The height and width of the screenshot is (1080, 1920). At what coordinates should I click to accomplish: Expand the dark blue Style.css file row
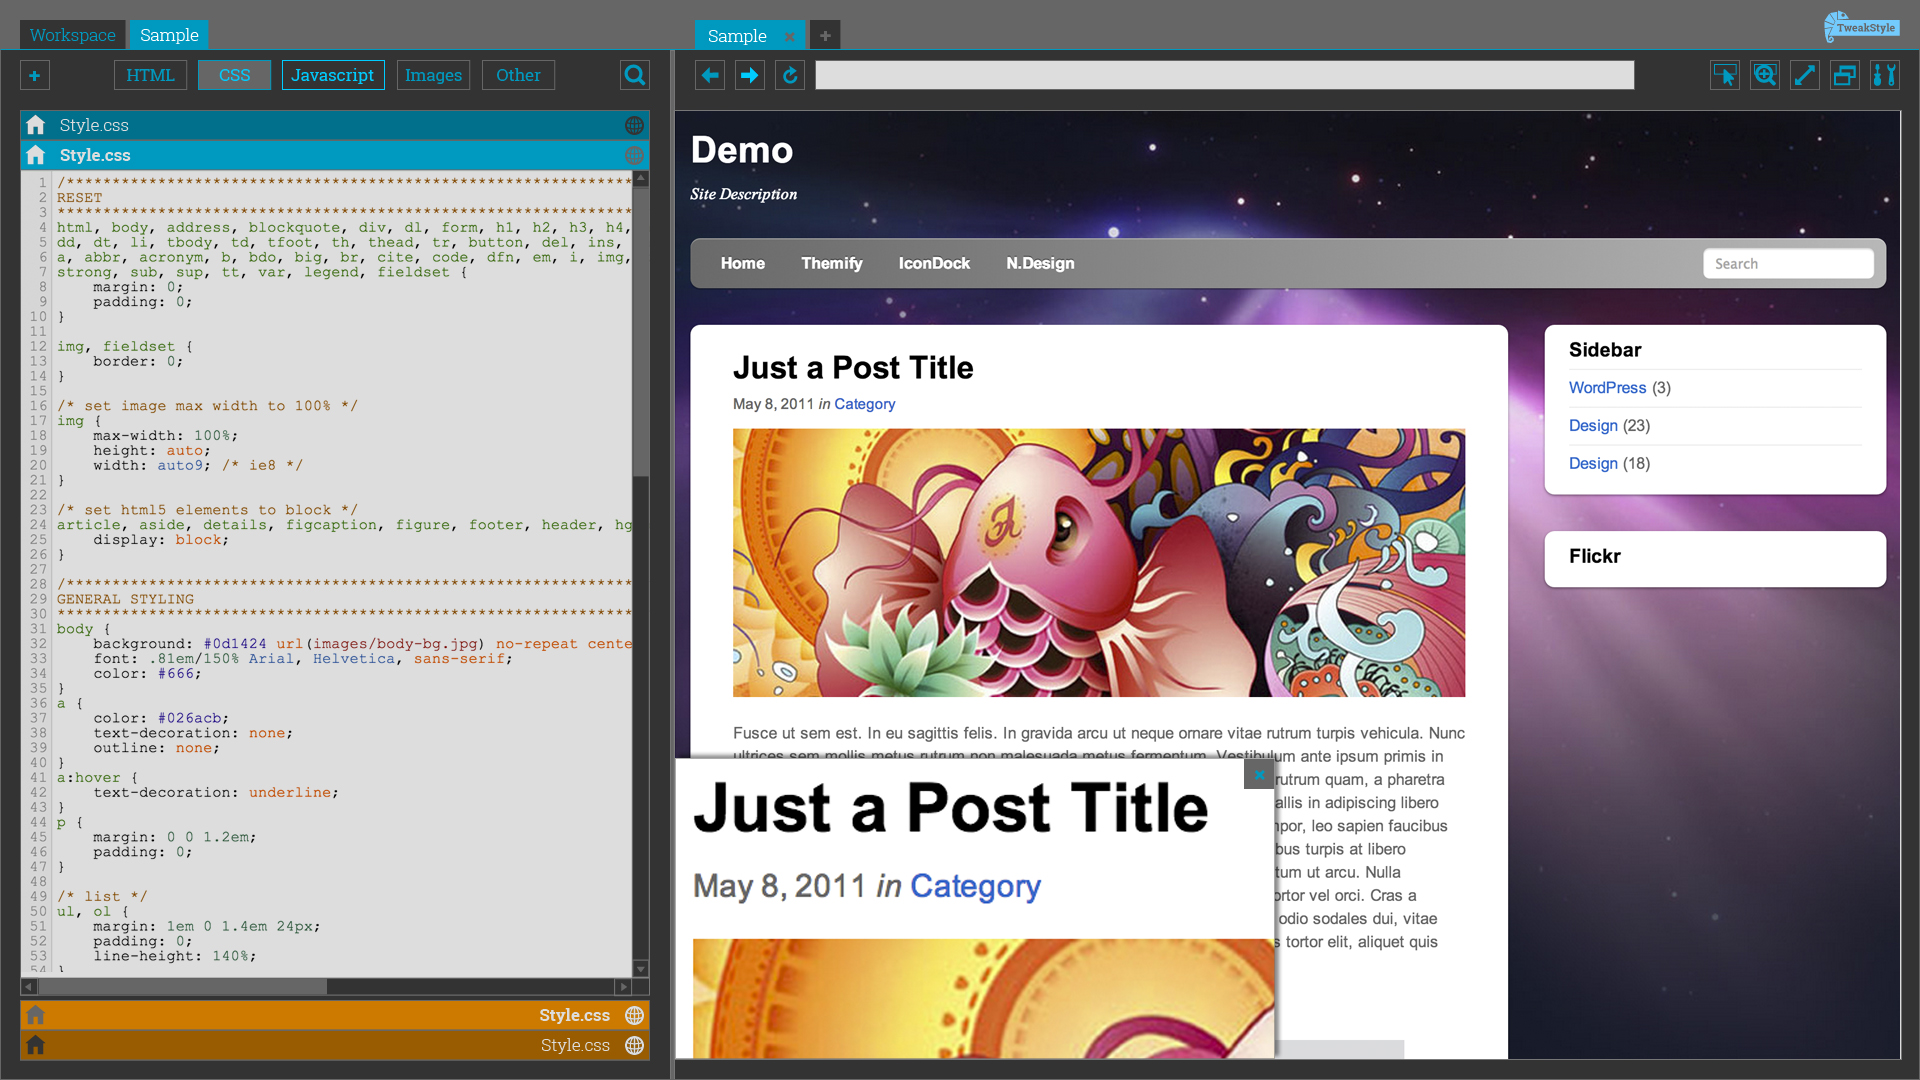335,125
